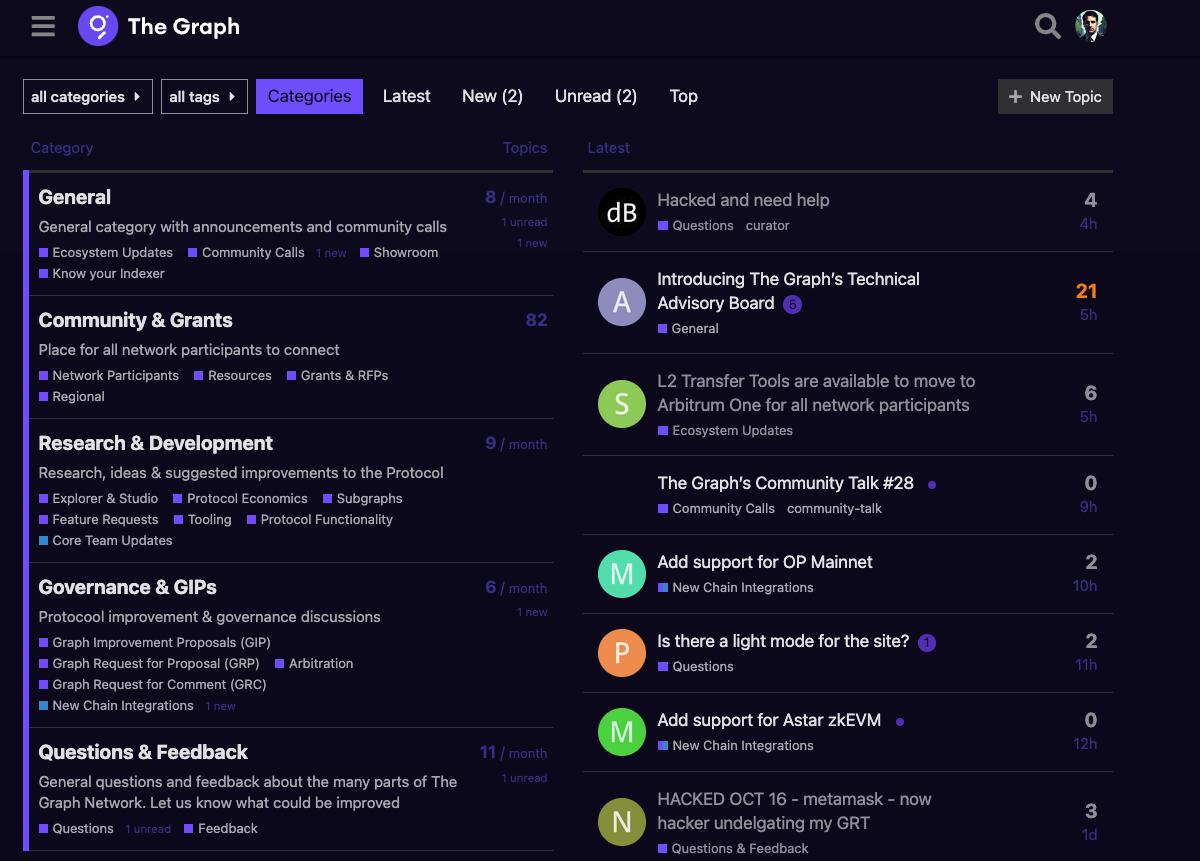Switch to the Latest tab
1200x861 pixels.
407,97
